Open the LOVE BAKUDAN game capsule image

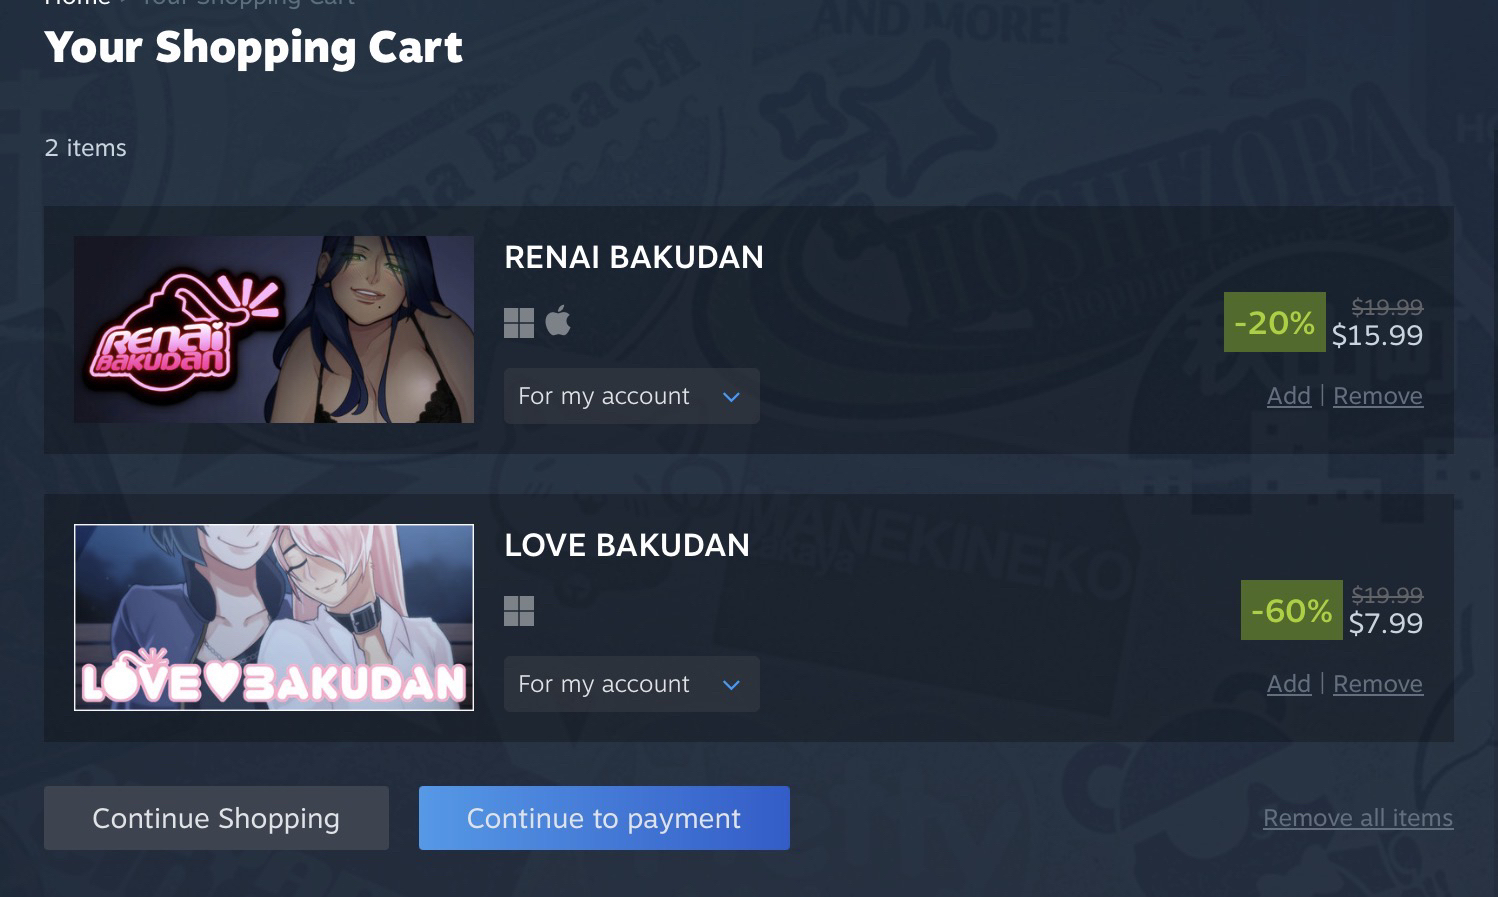[274, 617]
